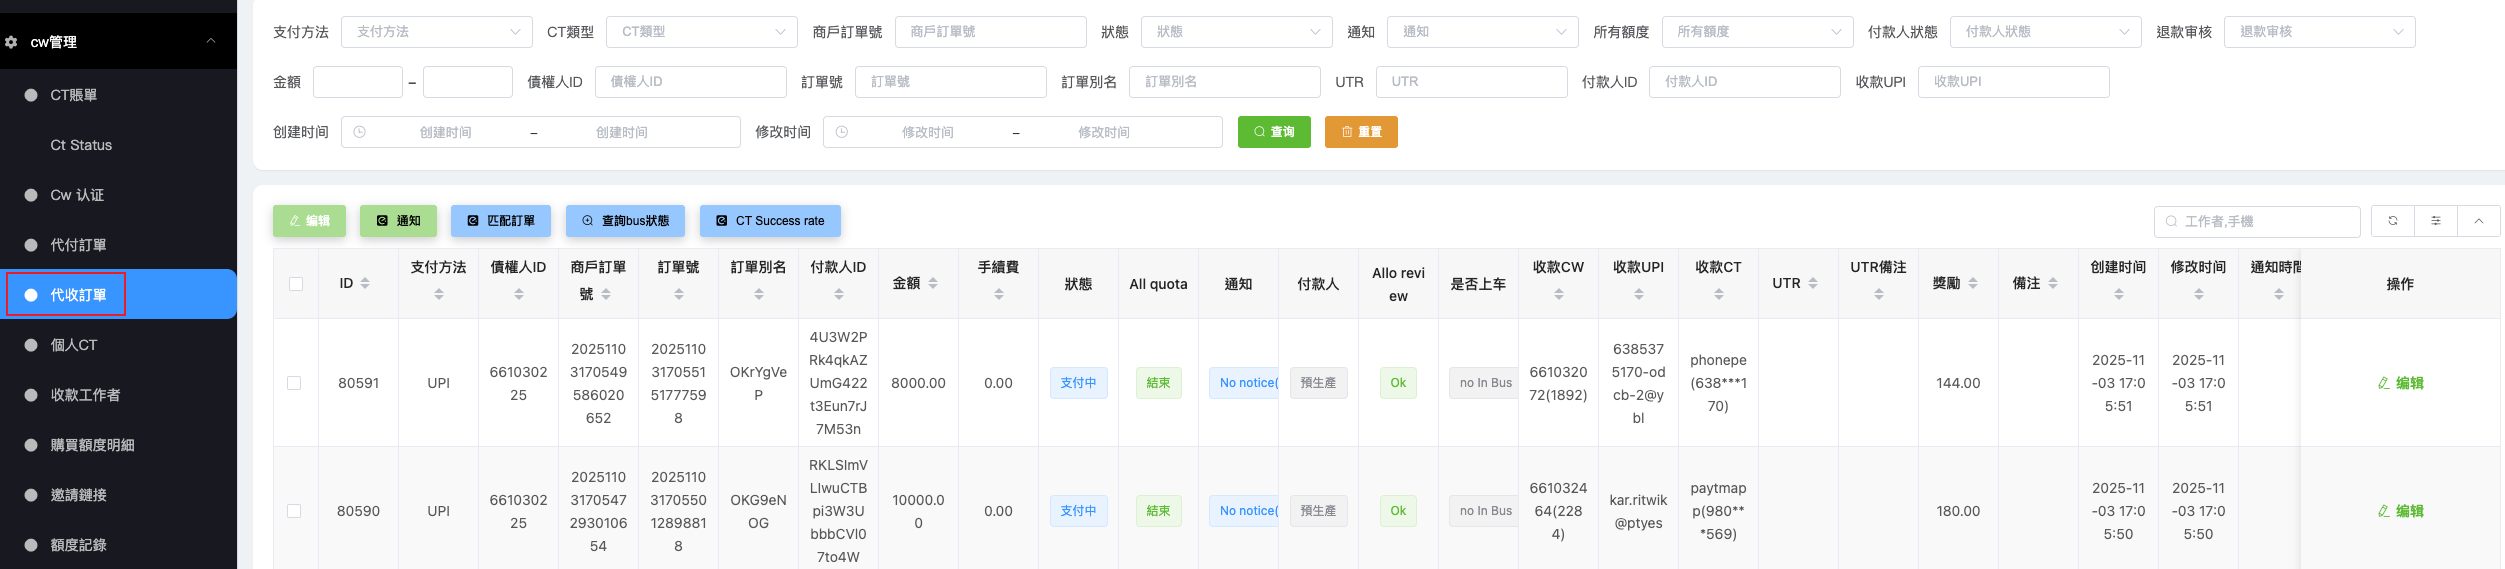Sort table by 金額 column arrows
This screenshot has width=2505, height=569.
(933, 284)
